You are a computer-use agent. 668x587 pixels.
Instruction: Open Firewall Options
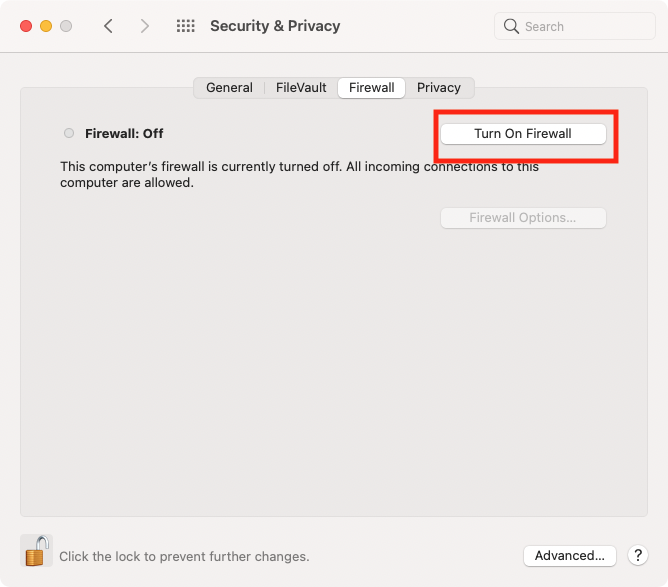pos(523,218)
